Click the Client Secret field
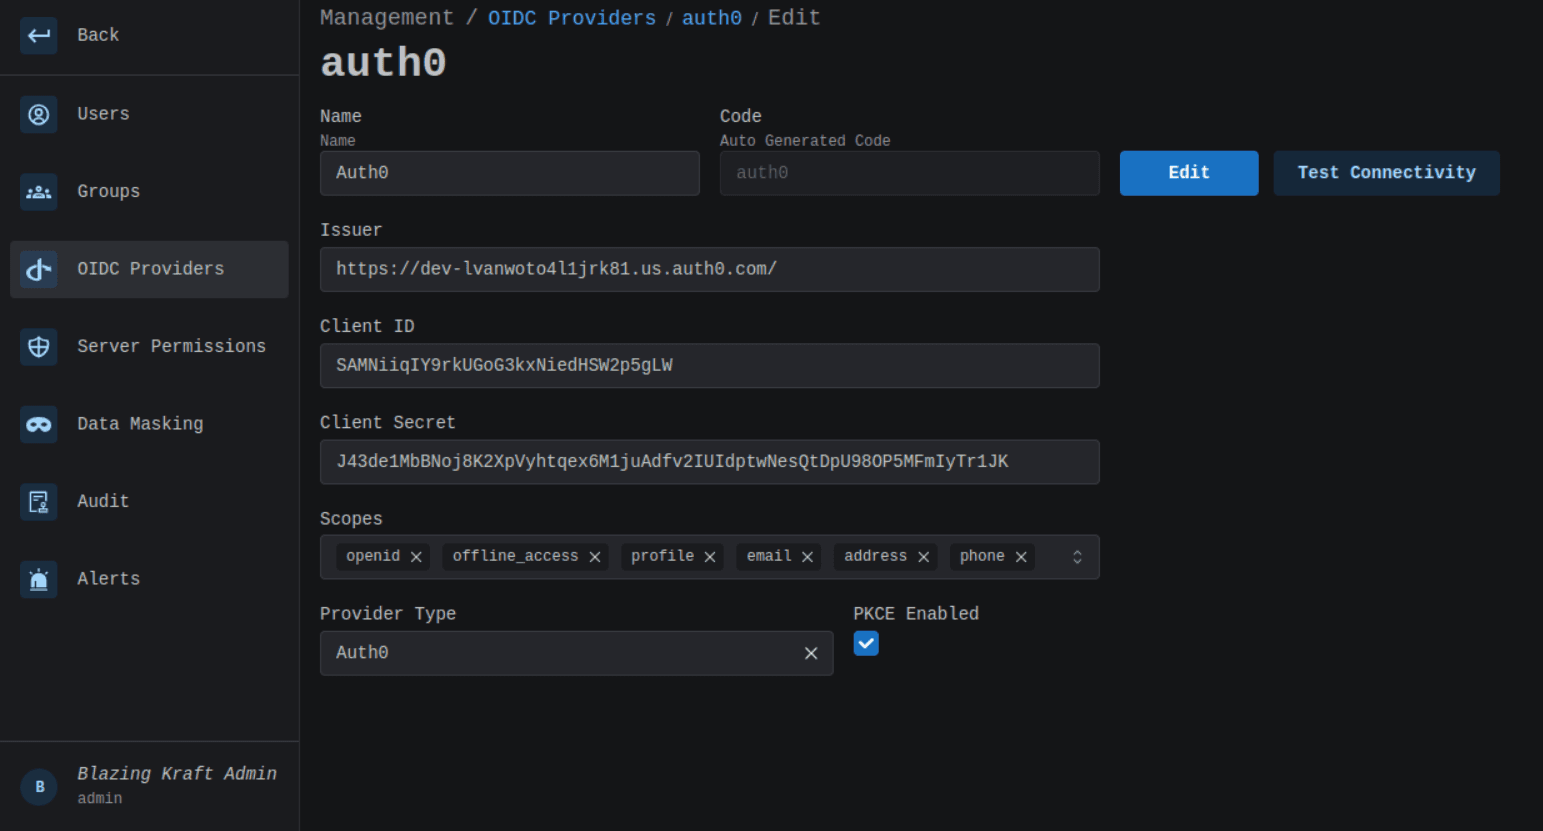This screenshot has height=831, width=1543. click(710, 461)
